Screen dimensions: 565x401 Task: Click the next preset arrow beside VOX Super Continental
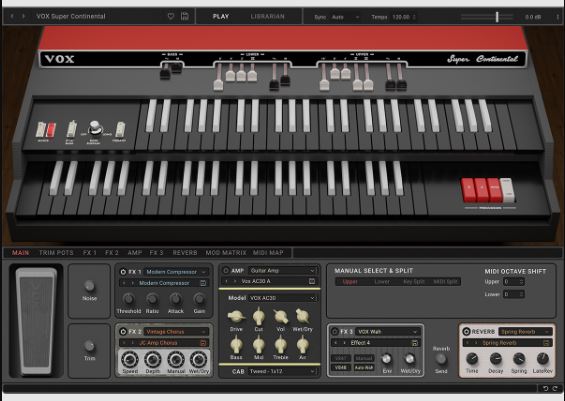tap(23, 16)
